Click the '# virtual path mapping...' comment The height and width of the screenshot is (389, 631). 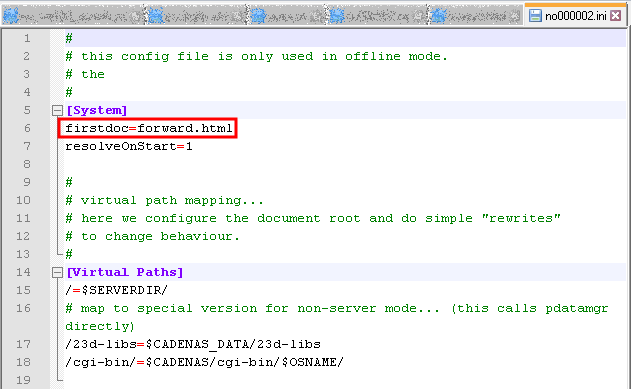165,200
